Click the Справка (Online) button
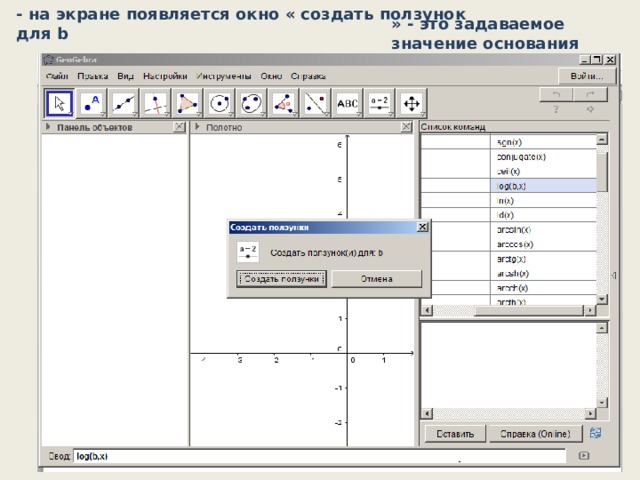The width and height of the screenshot is (640, 480). click(x=535, y=433)
